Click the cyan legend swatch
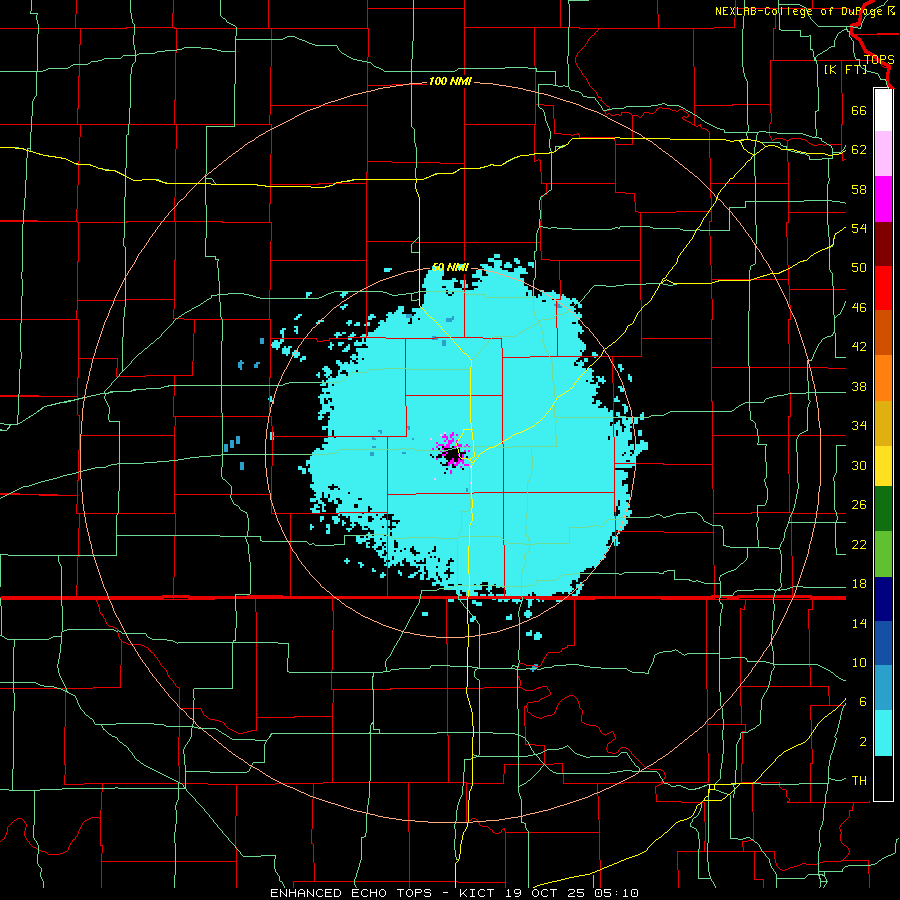 [x=883, y=733]
